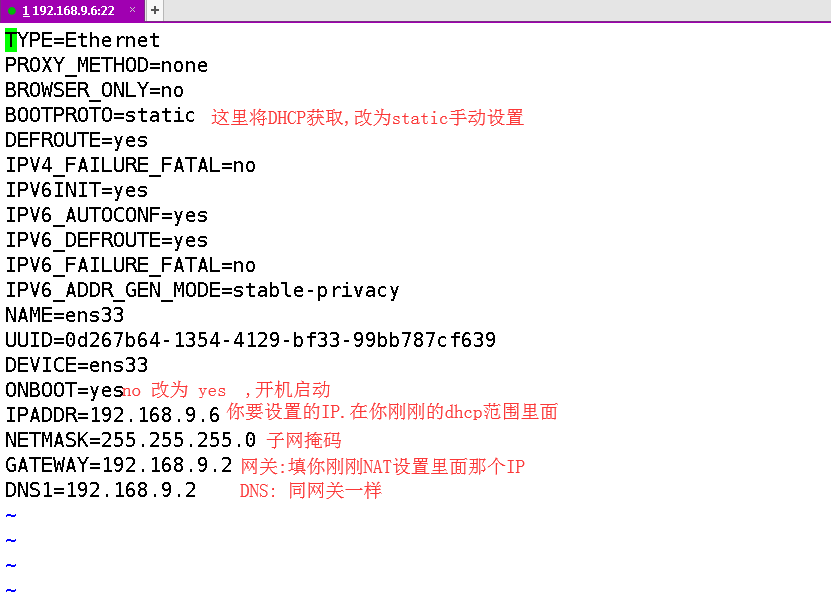The width and height of the screenshot is (831, 593).
Task: Switch to the 192.168.9.6:22 tab
Action: pyautogui.click(x=70, y=10)
